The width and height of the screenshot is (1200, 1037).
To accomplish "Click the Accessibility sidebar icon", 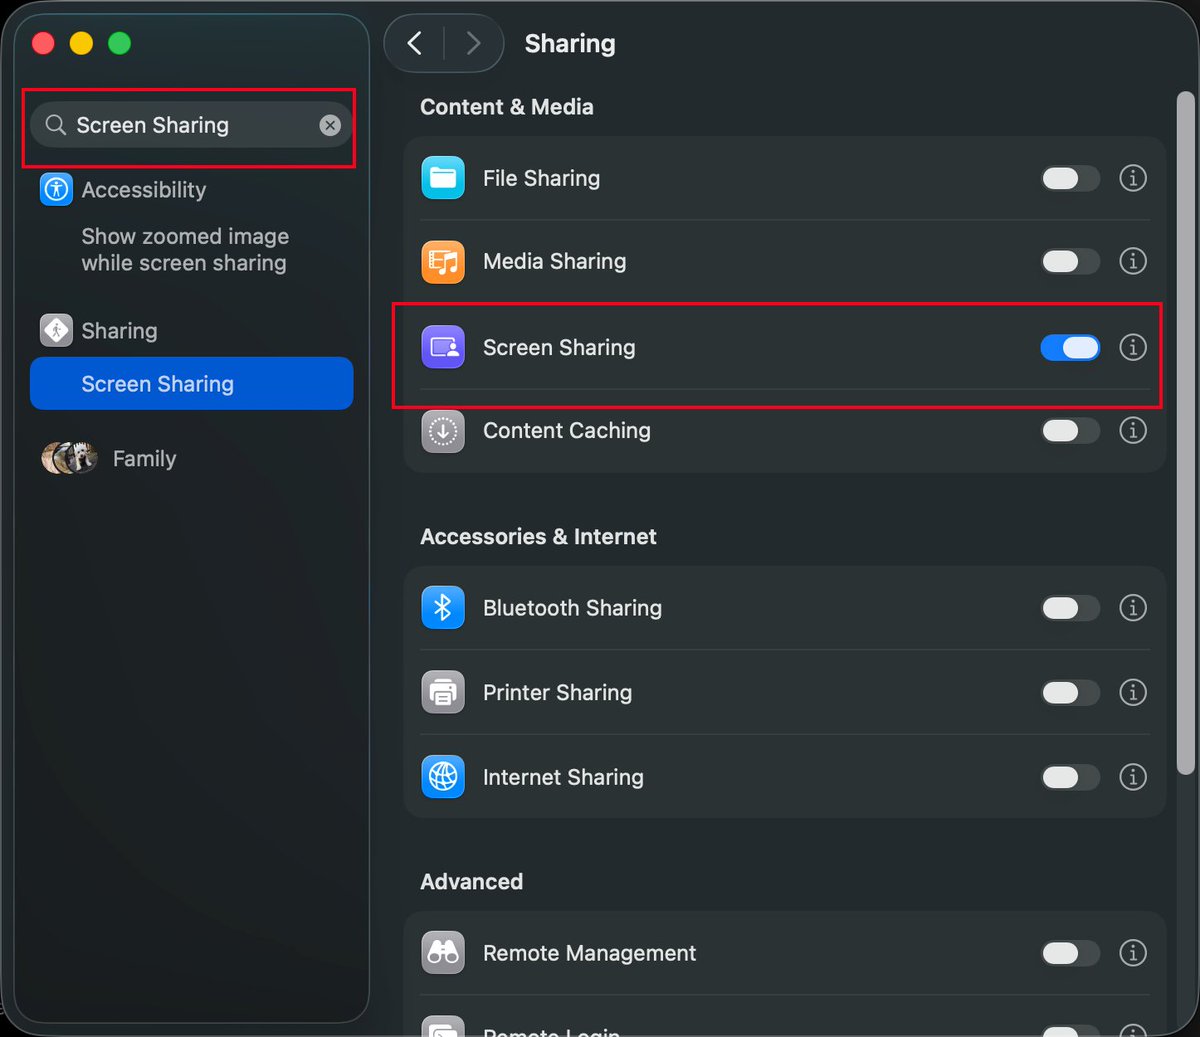I will tap(56, 189).
